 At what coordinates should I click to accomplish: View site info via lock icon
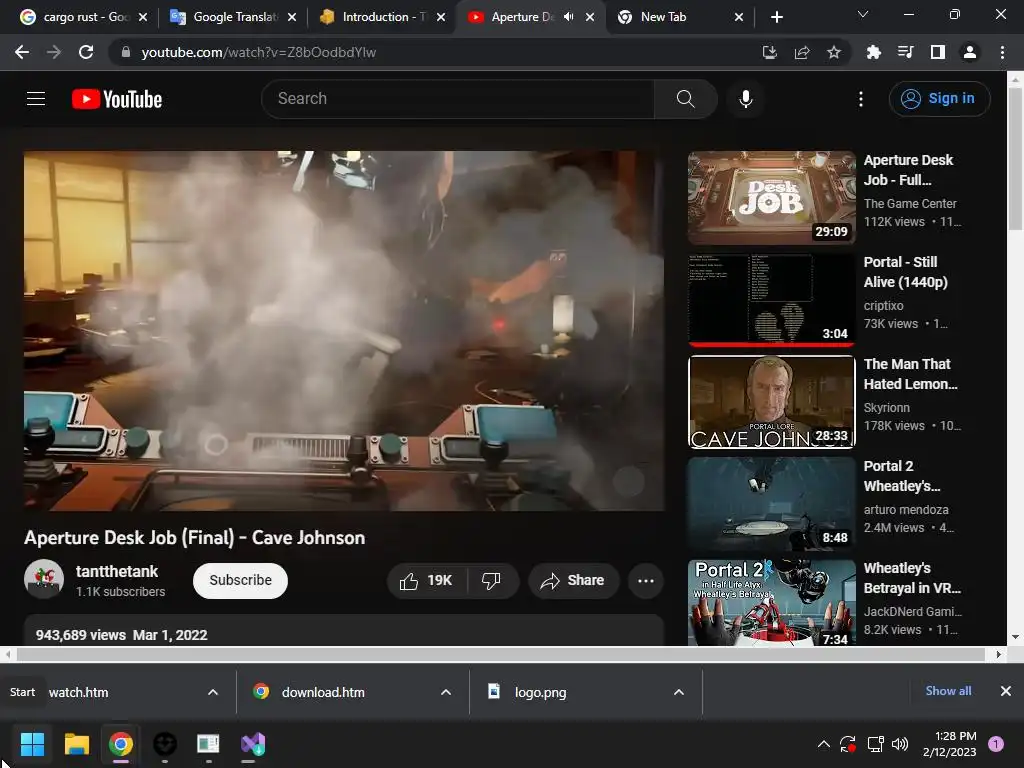(126, 52)
